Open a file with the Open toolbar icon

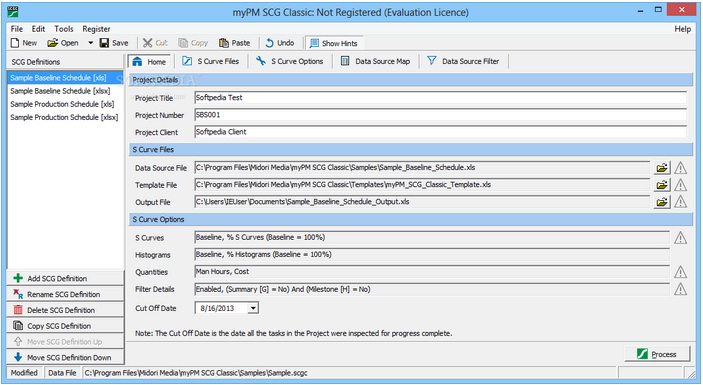[52, 43]
